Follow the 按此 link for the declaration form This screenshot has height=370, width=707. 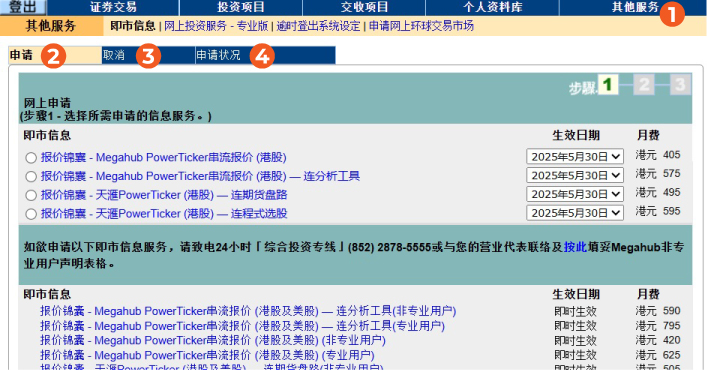[575, 247]
